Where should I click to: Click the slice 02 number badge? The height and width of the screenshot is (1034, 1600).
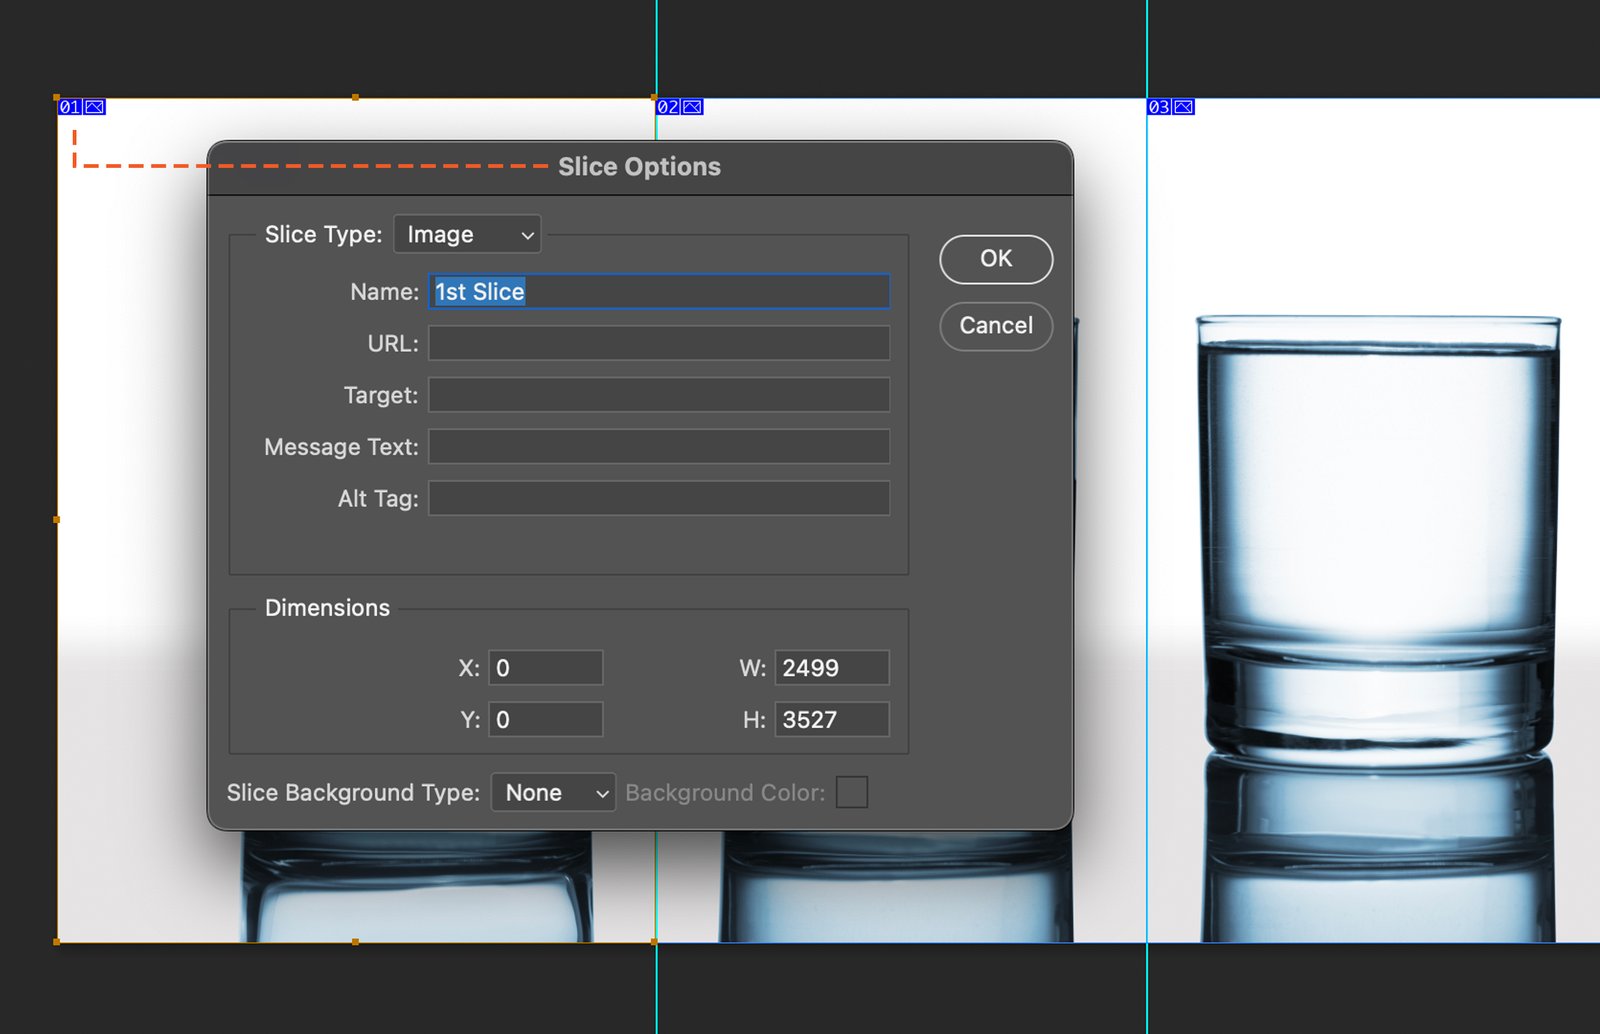[668, 107]
